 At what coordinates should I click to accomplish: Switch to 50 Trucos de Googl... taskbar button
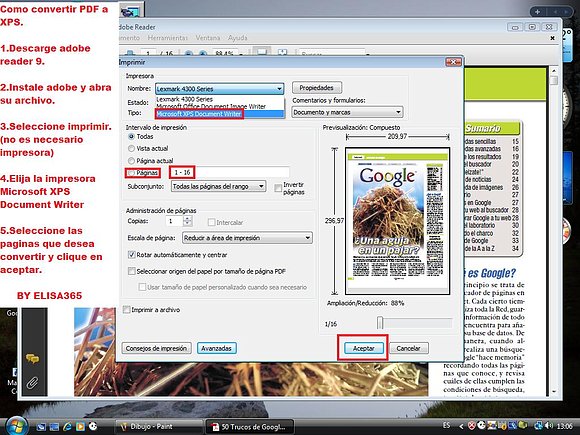(250, 426)
